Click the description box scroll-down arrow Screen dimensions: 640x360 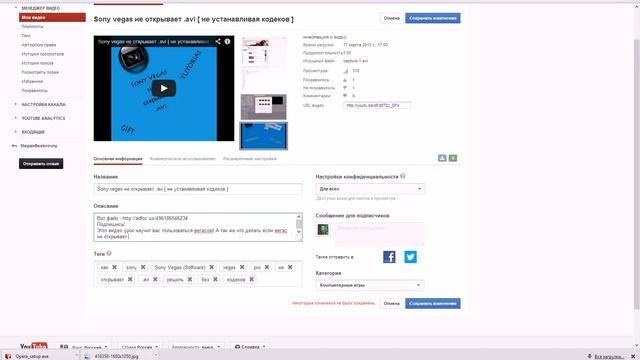299,232
